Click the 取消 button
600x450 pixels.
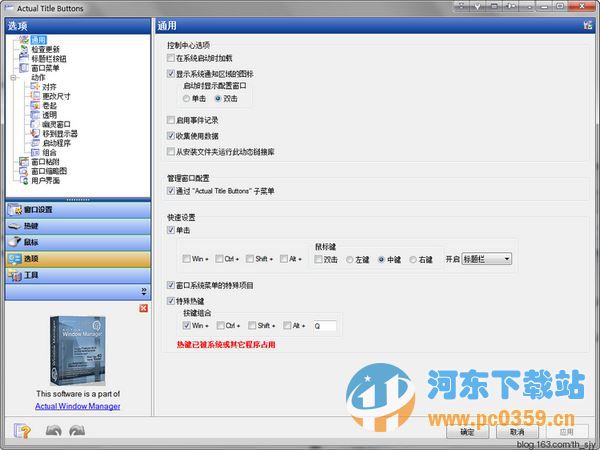(517, 432)
